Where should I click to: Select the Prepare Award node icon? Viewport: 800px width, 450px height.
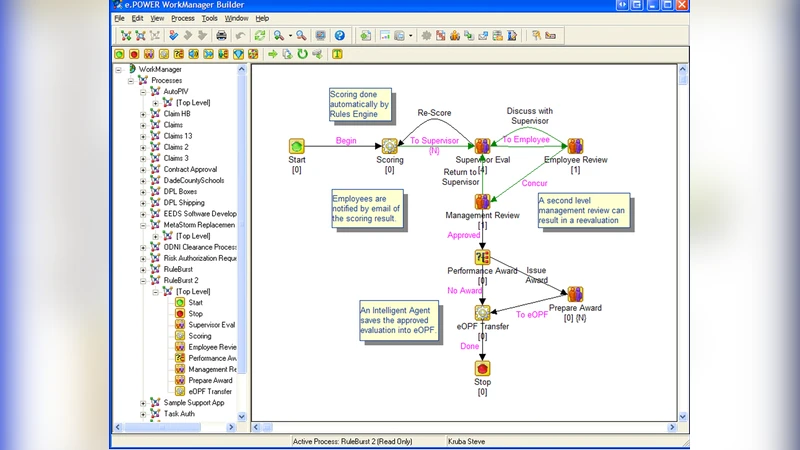coord(575,294)
